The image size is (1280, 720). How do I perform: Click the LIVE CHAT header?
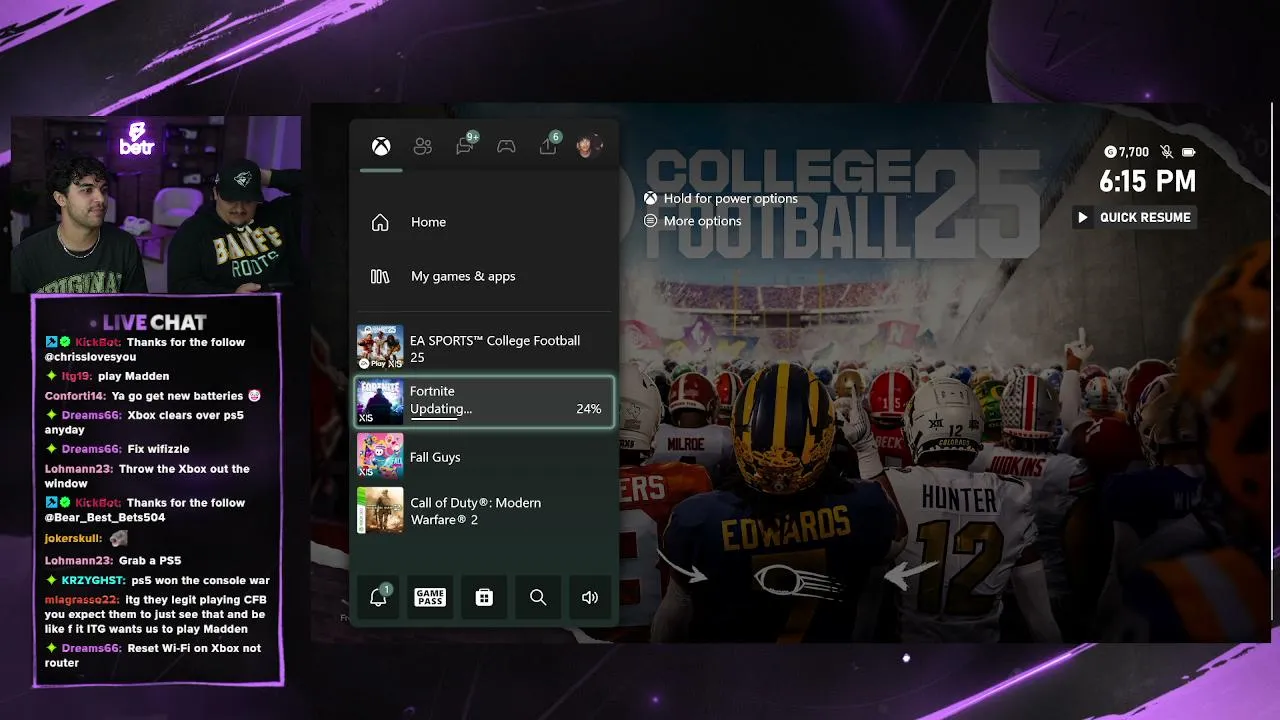pyautogui.click(x=155, y=322)
